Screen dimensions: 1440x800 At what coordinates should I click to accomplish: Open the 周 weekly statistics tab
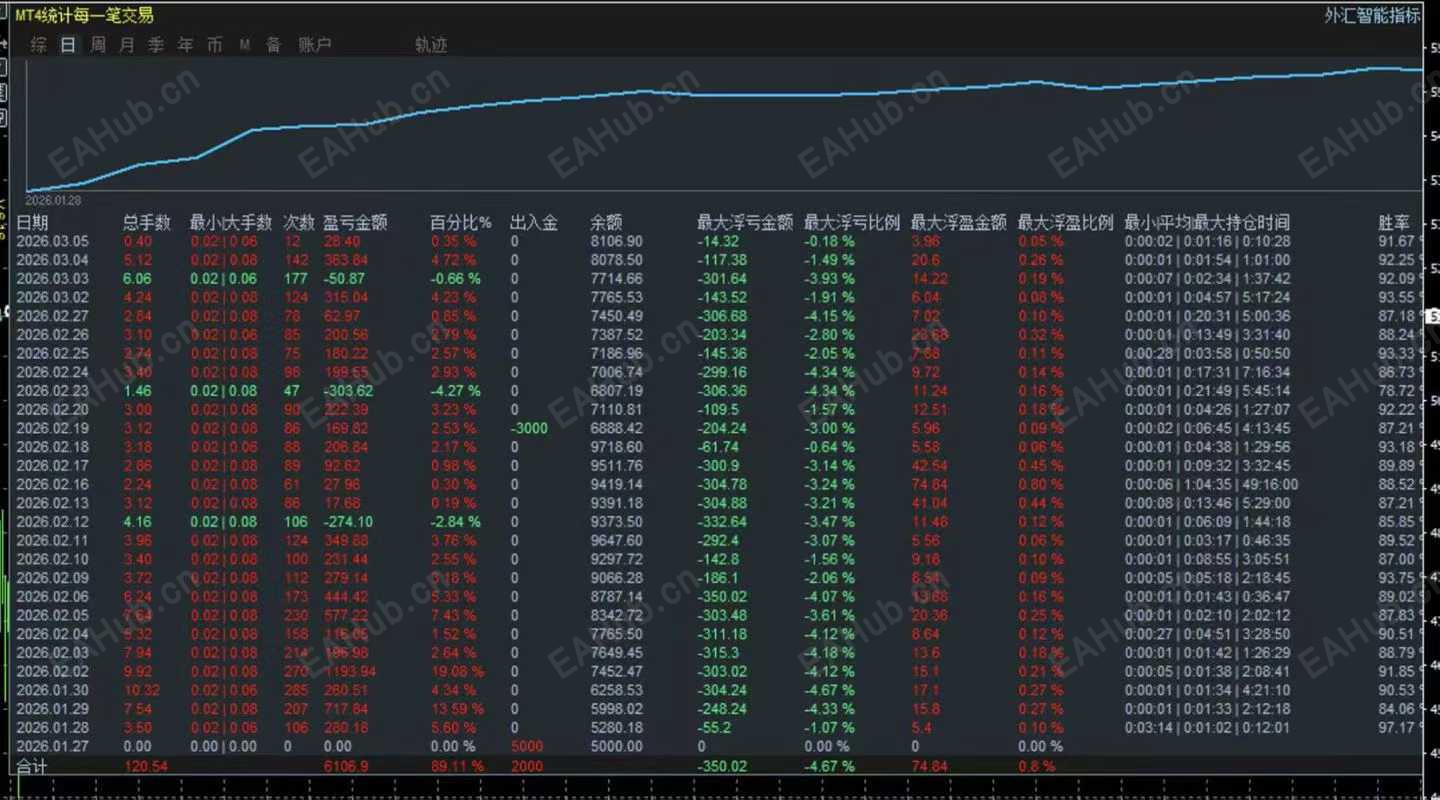click(x=97, y=44)
